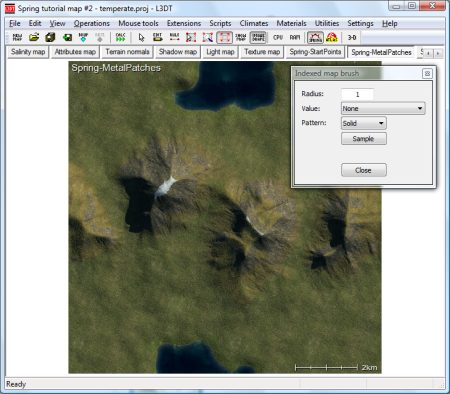
Task: Toggle the zoom-to-fit framed toolbar button
Action: pos(224,37)
